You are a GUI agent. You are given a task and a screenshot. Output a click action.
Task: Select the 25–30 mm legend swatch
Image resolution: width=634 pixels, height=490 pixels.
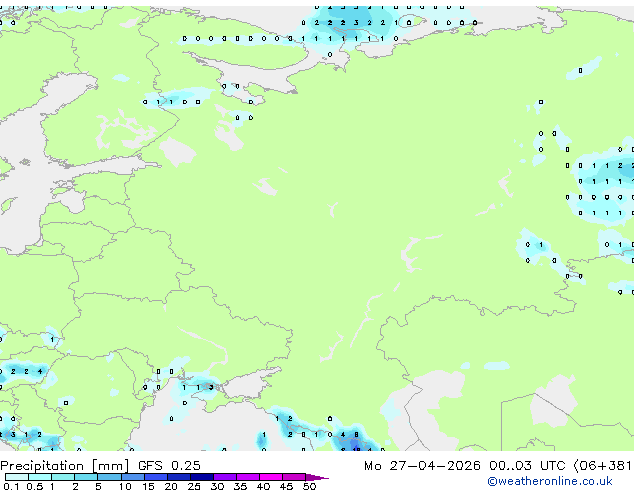[201, 477]
